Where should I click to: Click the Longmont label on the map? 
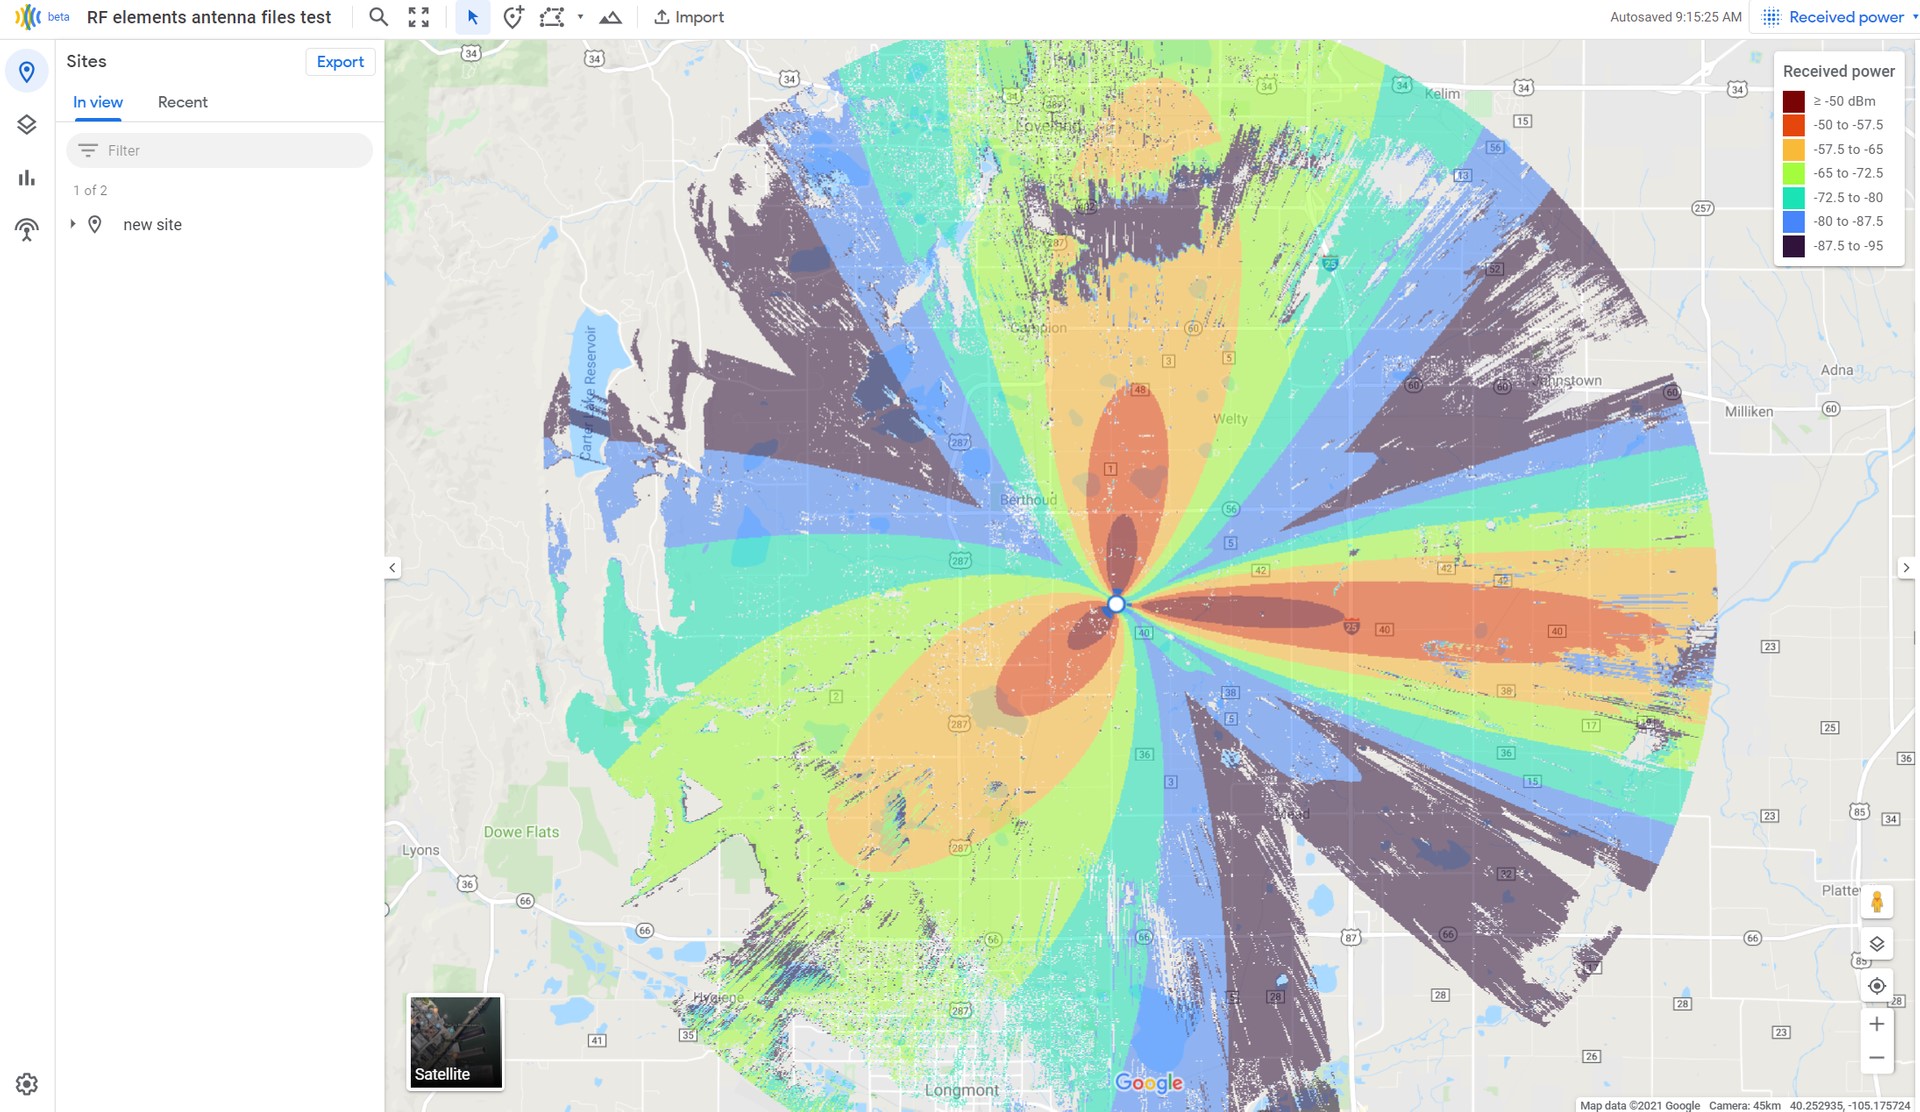[962, 1090]
